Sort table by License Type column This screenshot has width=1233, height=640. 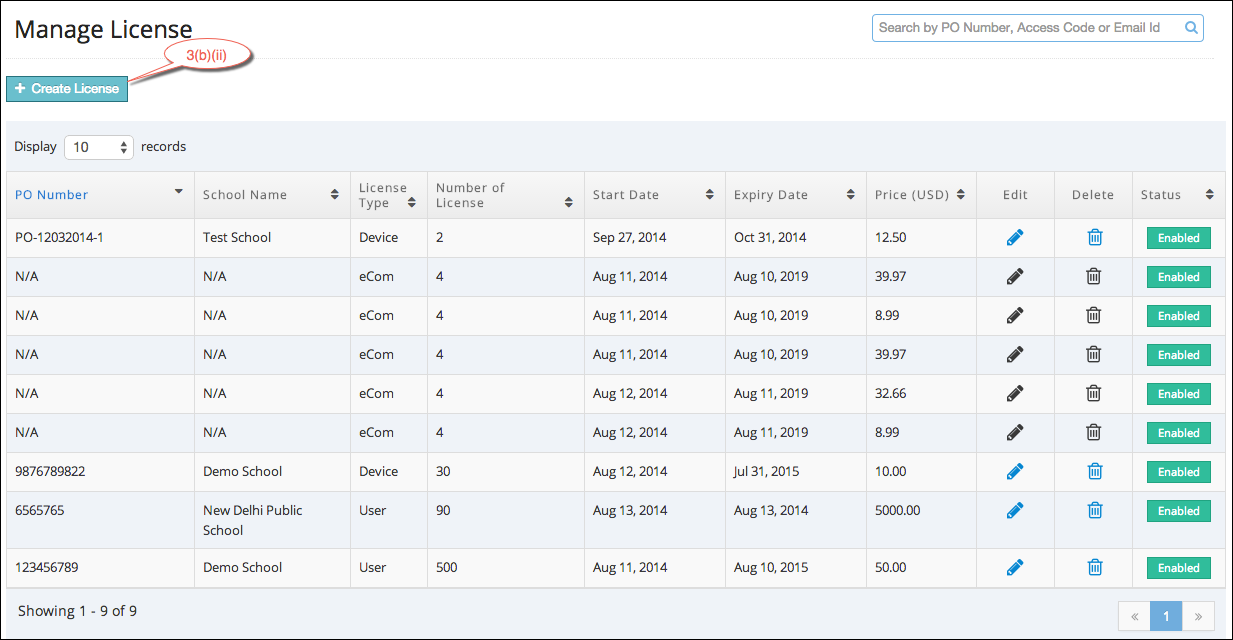[x=389, y=195]
